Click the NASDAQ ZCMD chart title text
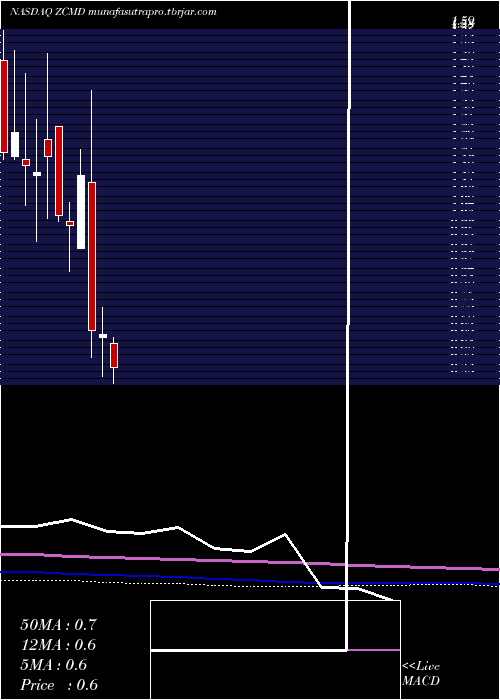This screenshot has height=700, width=500. 113,12
